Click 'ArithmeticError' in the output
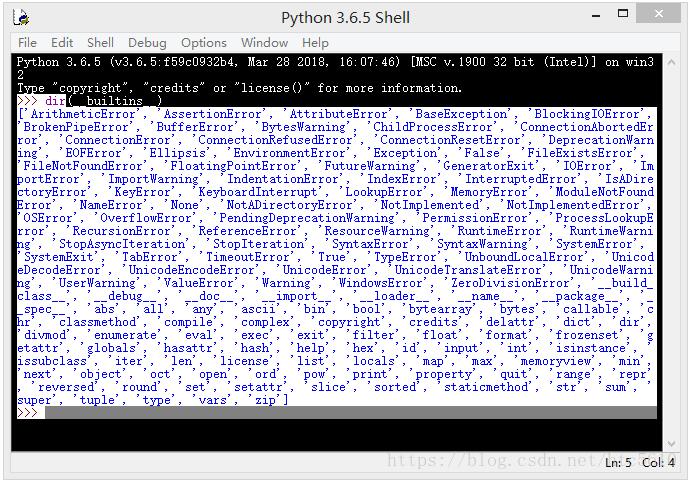Viewport: 689px width, 483px height. (83, 114)
